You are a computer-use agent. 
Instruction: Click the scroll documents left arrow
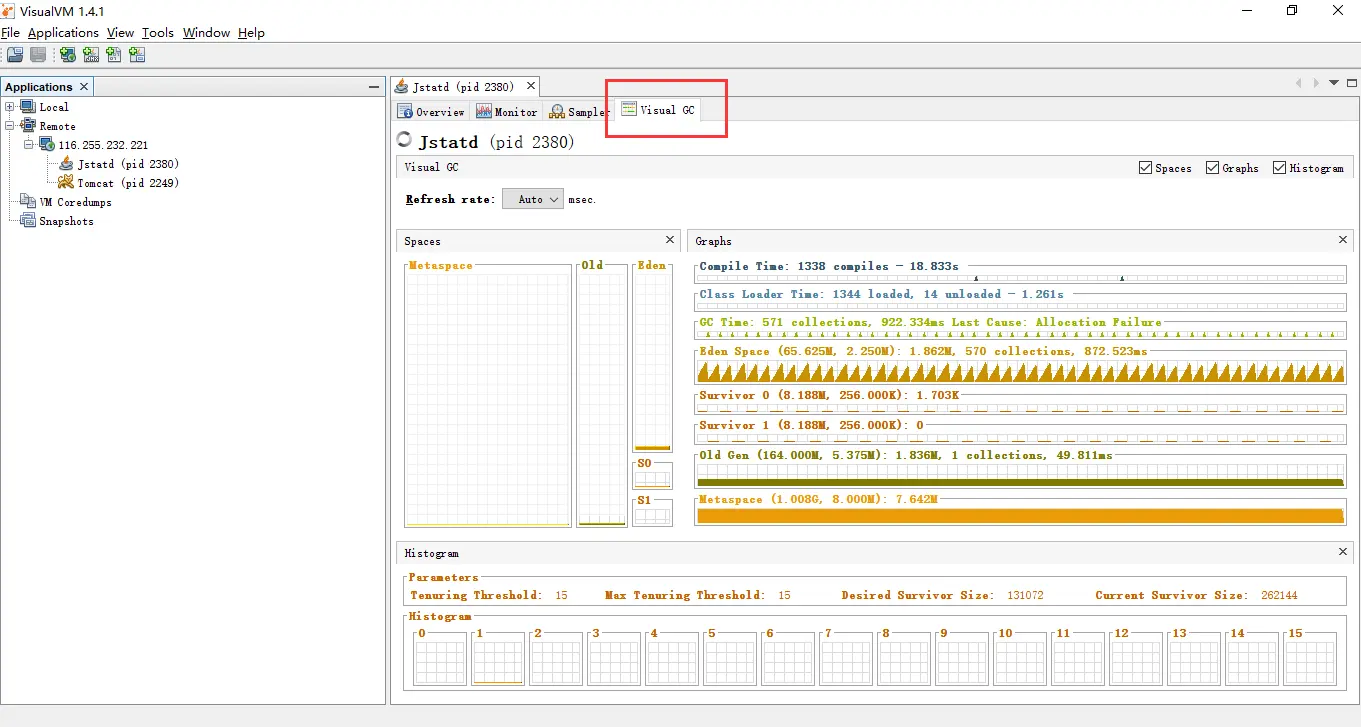pos(1298,83)
